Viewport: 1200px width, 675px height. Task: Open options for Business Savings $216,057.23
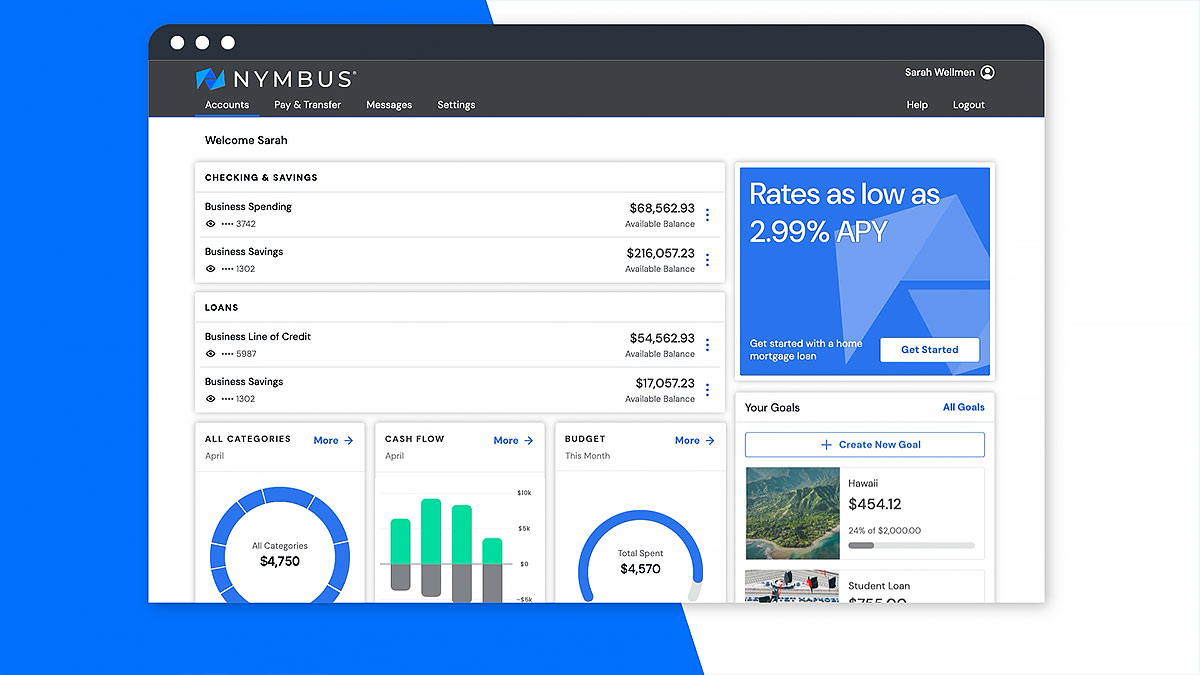[707, 259]
